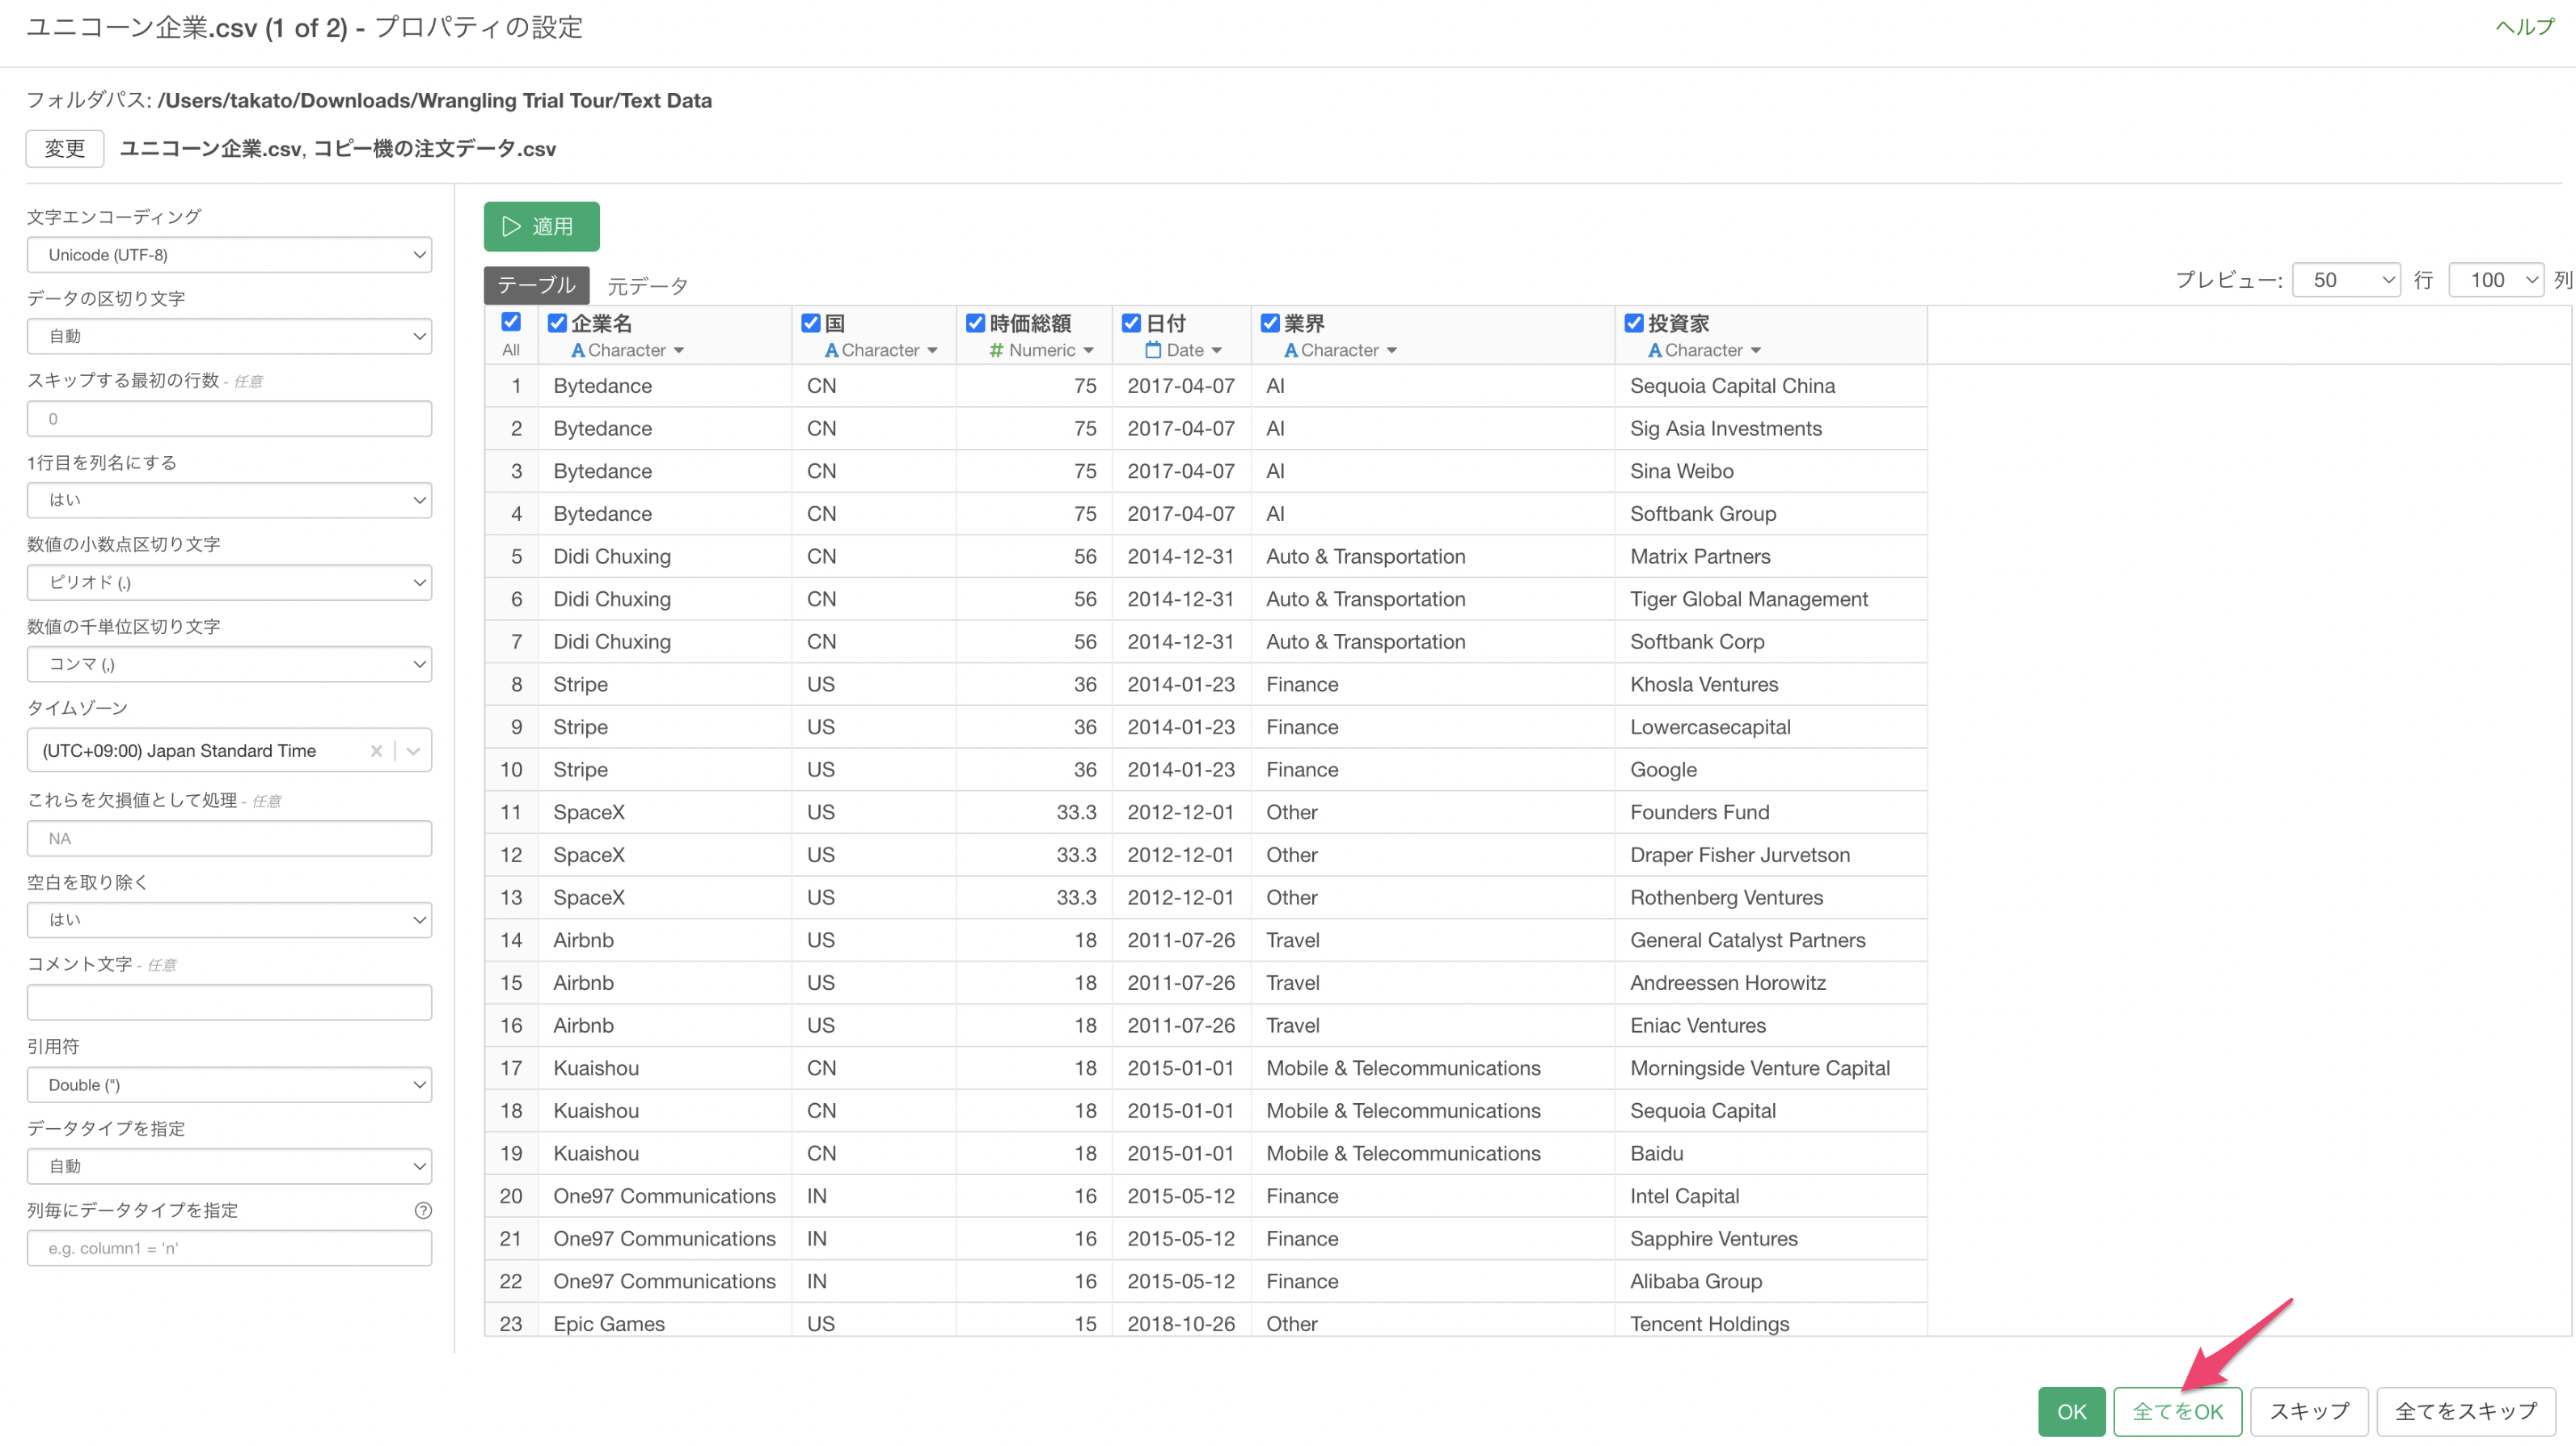Select the Andreessen Horowitz cell
2576x1446 pixels.
1771,983
